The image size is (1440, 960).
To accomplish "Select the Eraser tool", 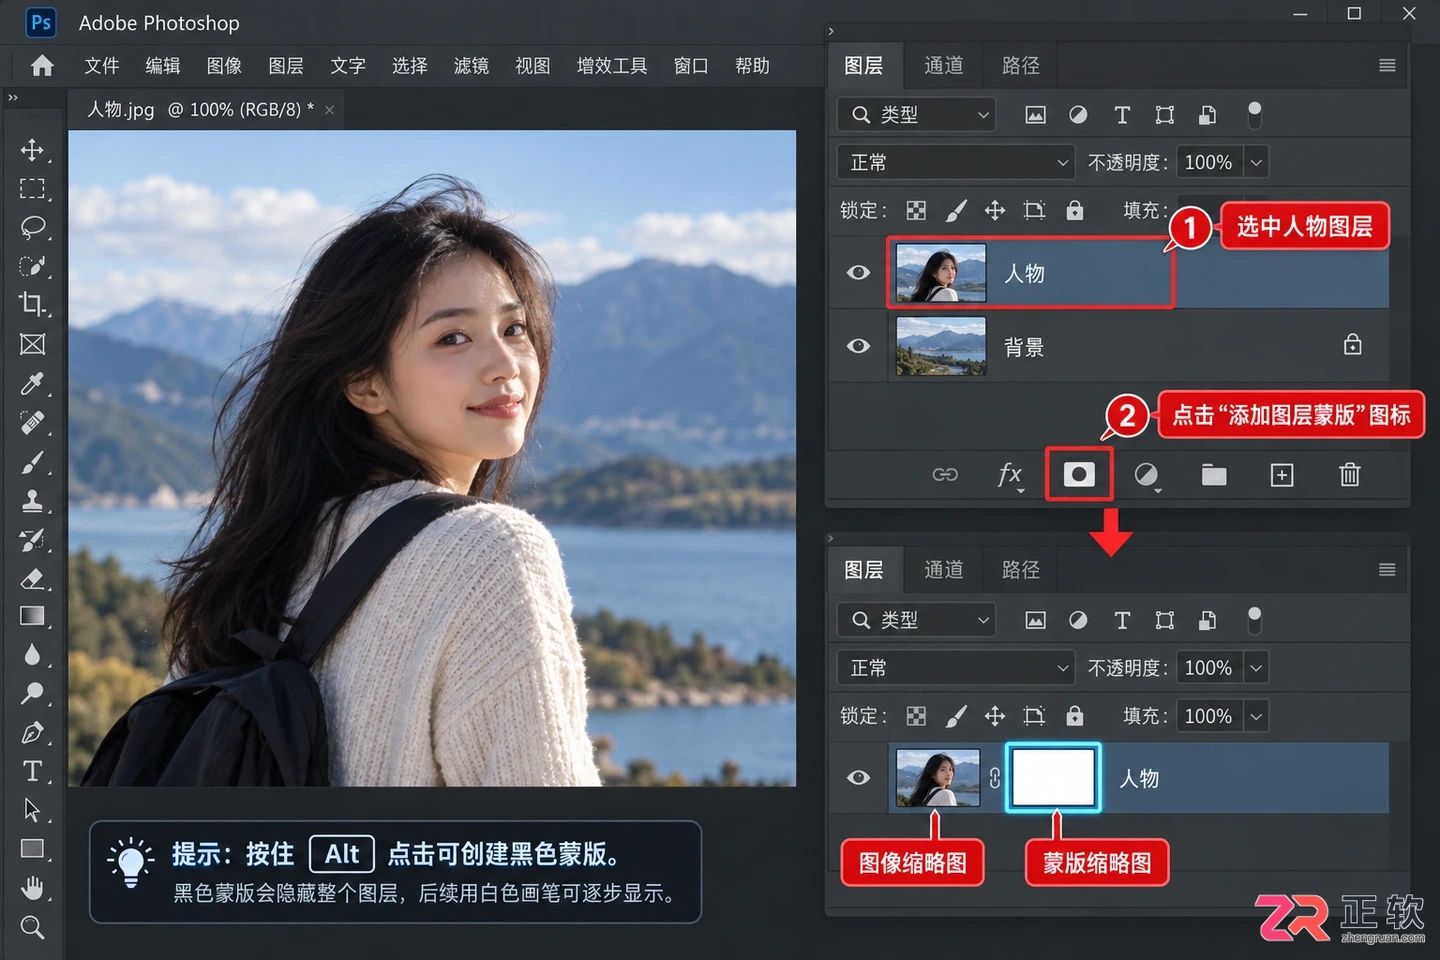I will [x=32, y=578].
